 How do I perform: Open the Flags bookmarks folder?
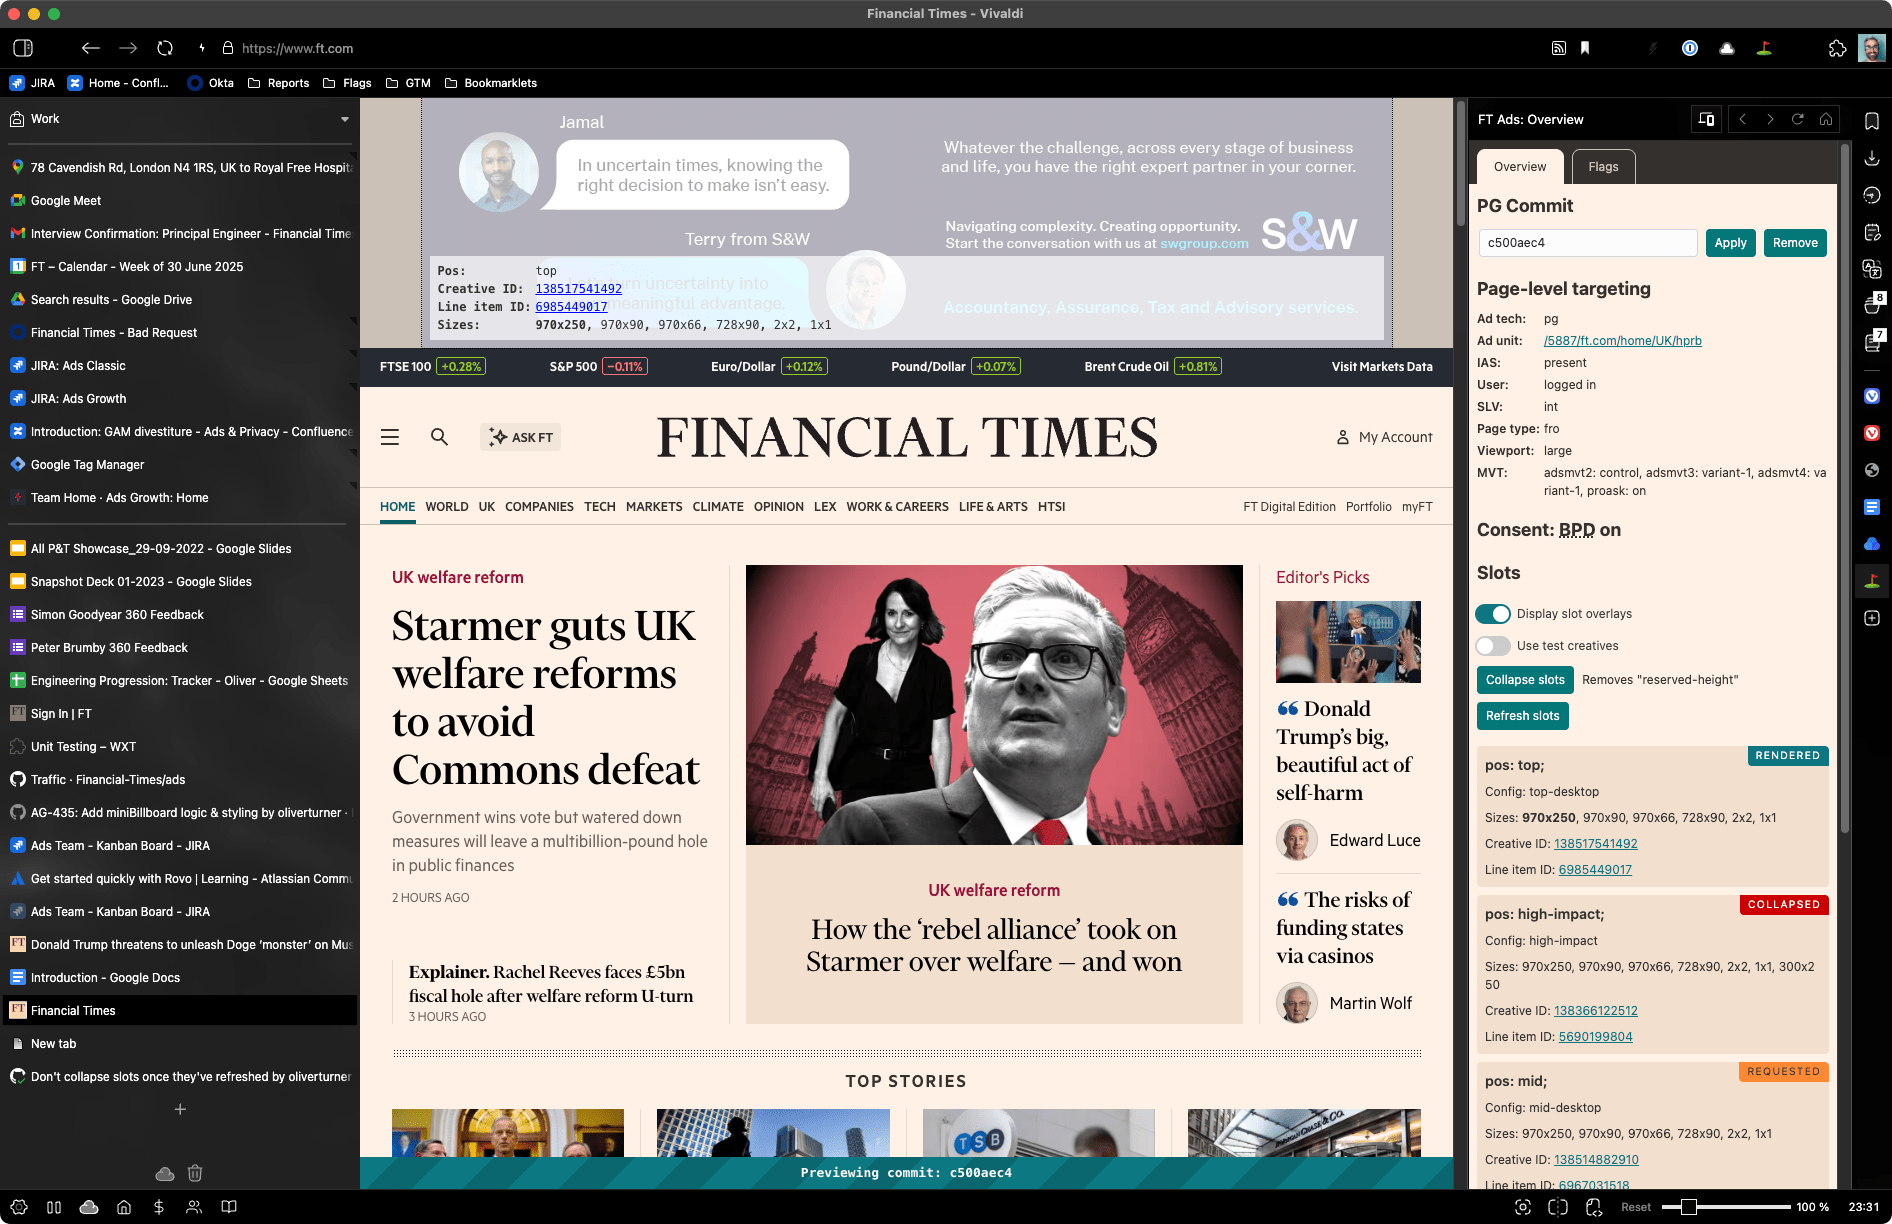click(x=347, y=83)
